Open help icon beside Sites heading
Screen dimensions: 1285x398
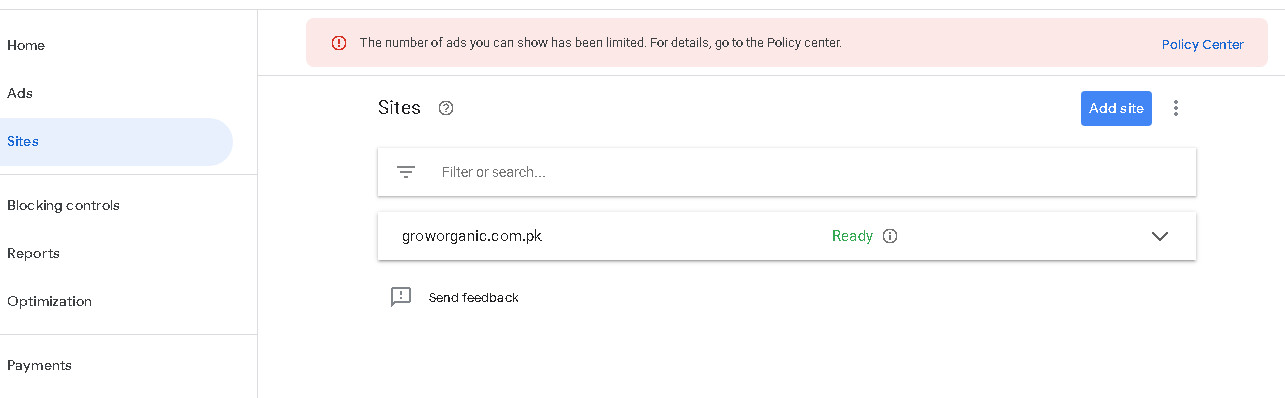coord(446,108)
